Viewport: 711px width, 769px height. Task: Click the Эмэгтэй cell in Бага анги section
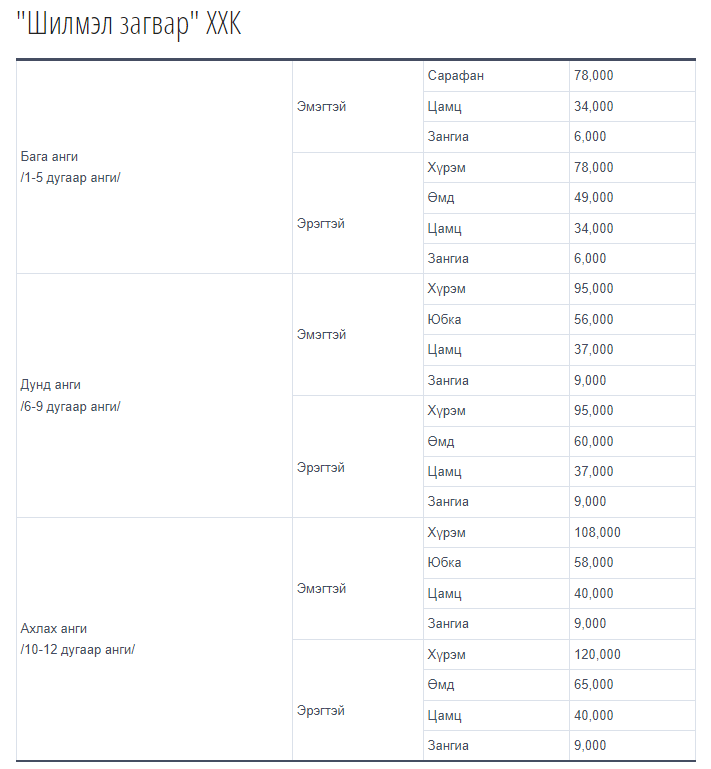click(358, 106)
